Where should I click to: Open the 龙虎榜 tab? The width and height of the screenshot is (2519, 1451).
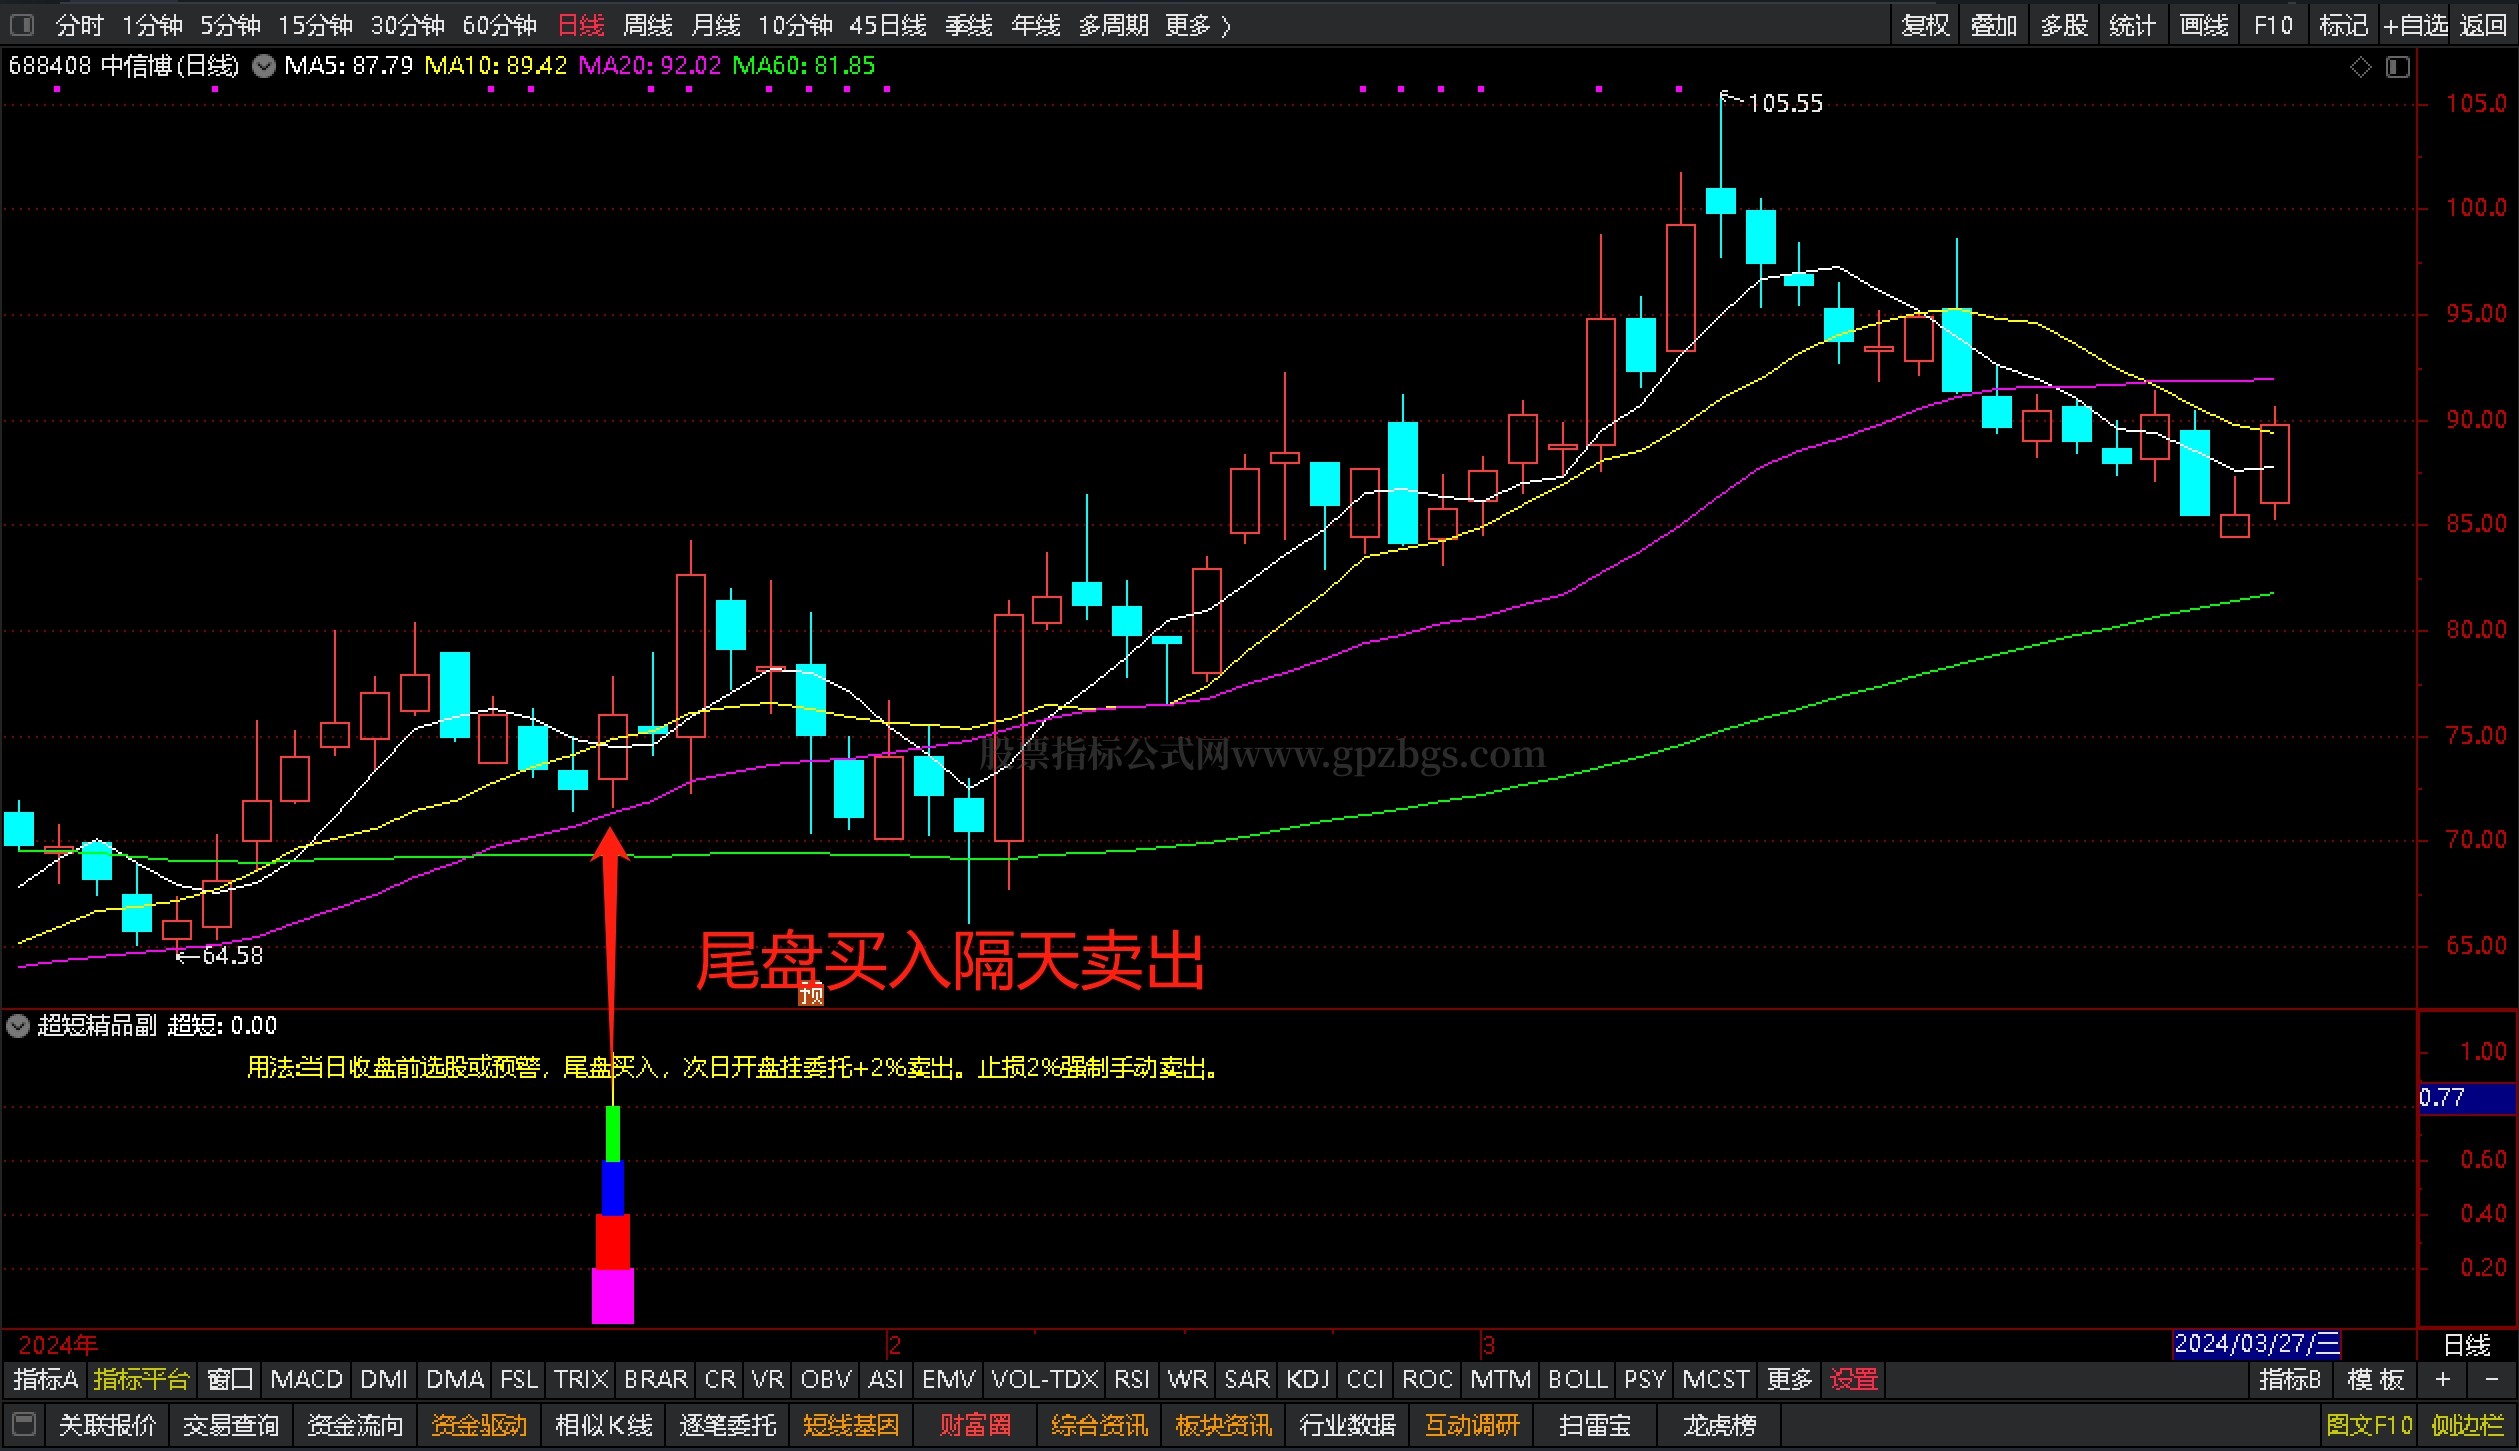(1718, 1425)
